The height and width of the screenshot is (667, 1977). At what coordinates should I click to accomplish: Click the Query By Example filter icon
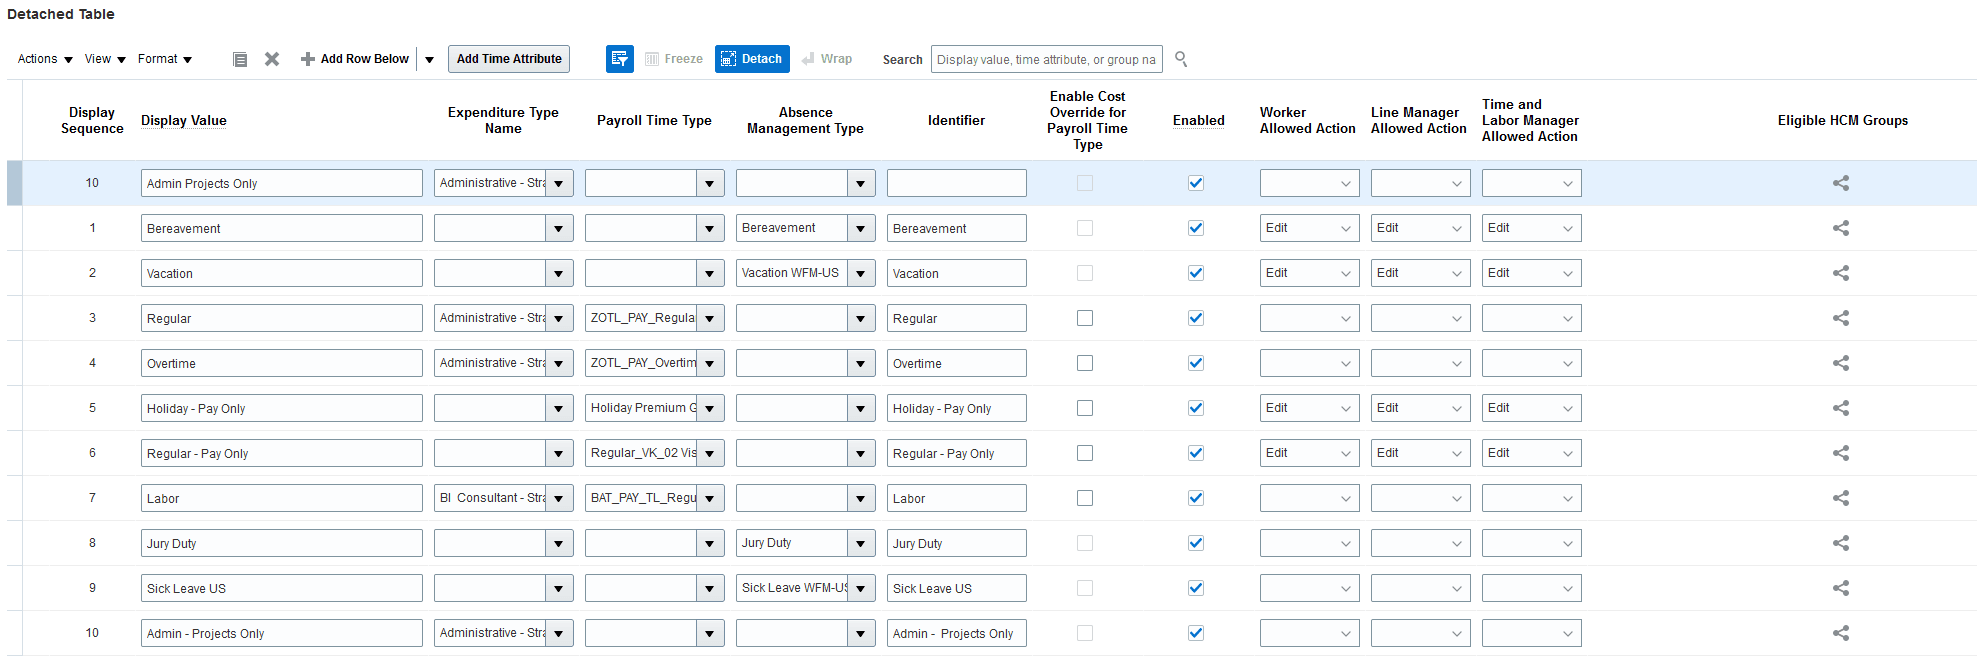pyautogui.click(x=620, y=59)
